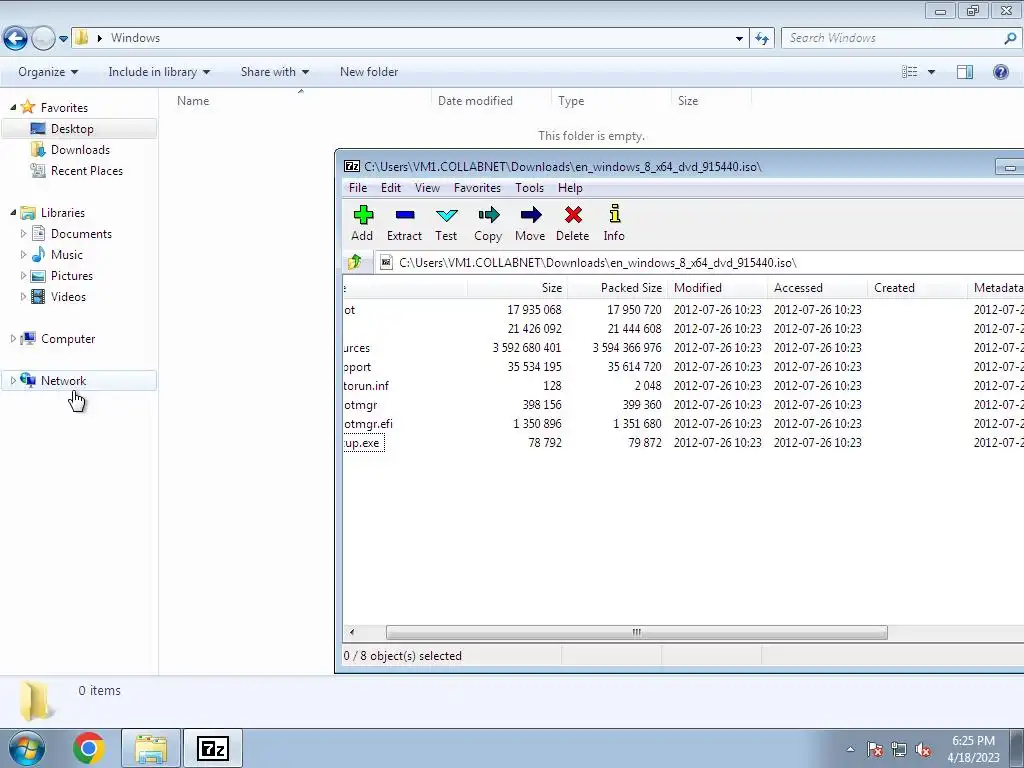Toggle the Explorer preview pane

click(965, 72)
